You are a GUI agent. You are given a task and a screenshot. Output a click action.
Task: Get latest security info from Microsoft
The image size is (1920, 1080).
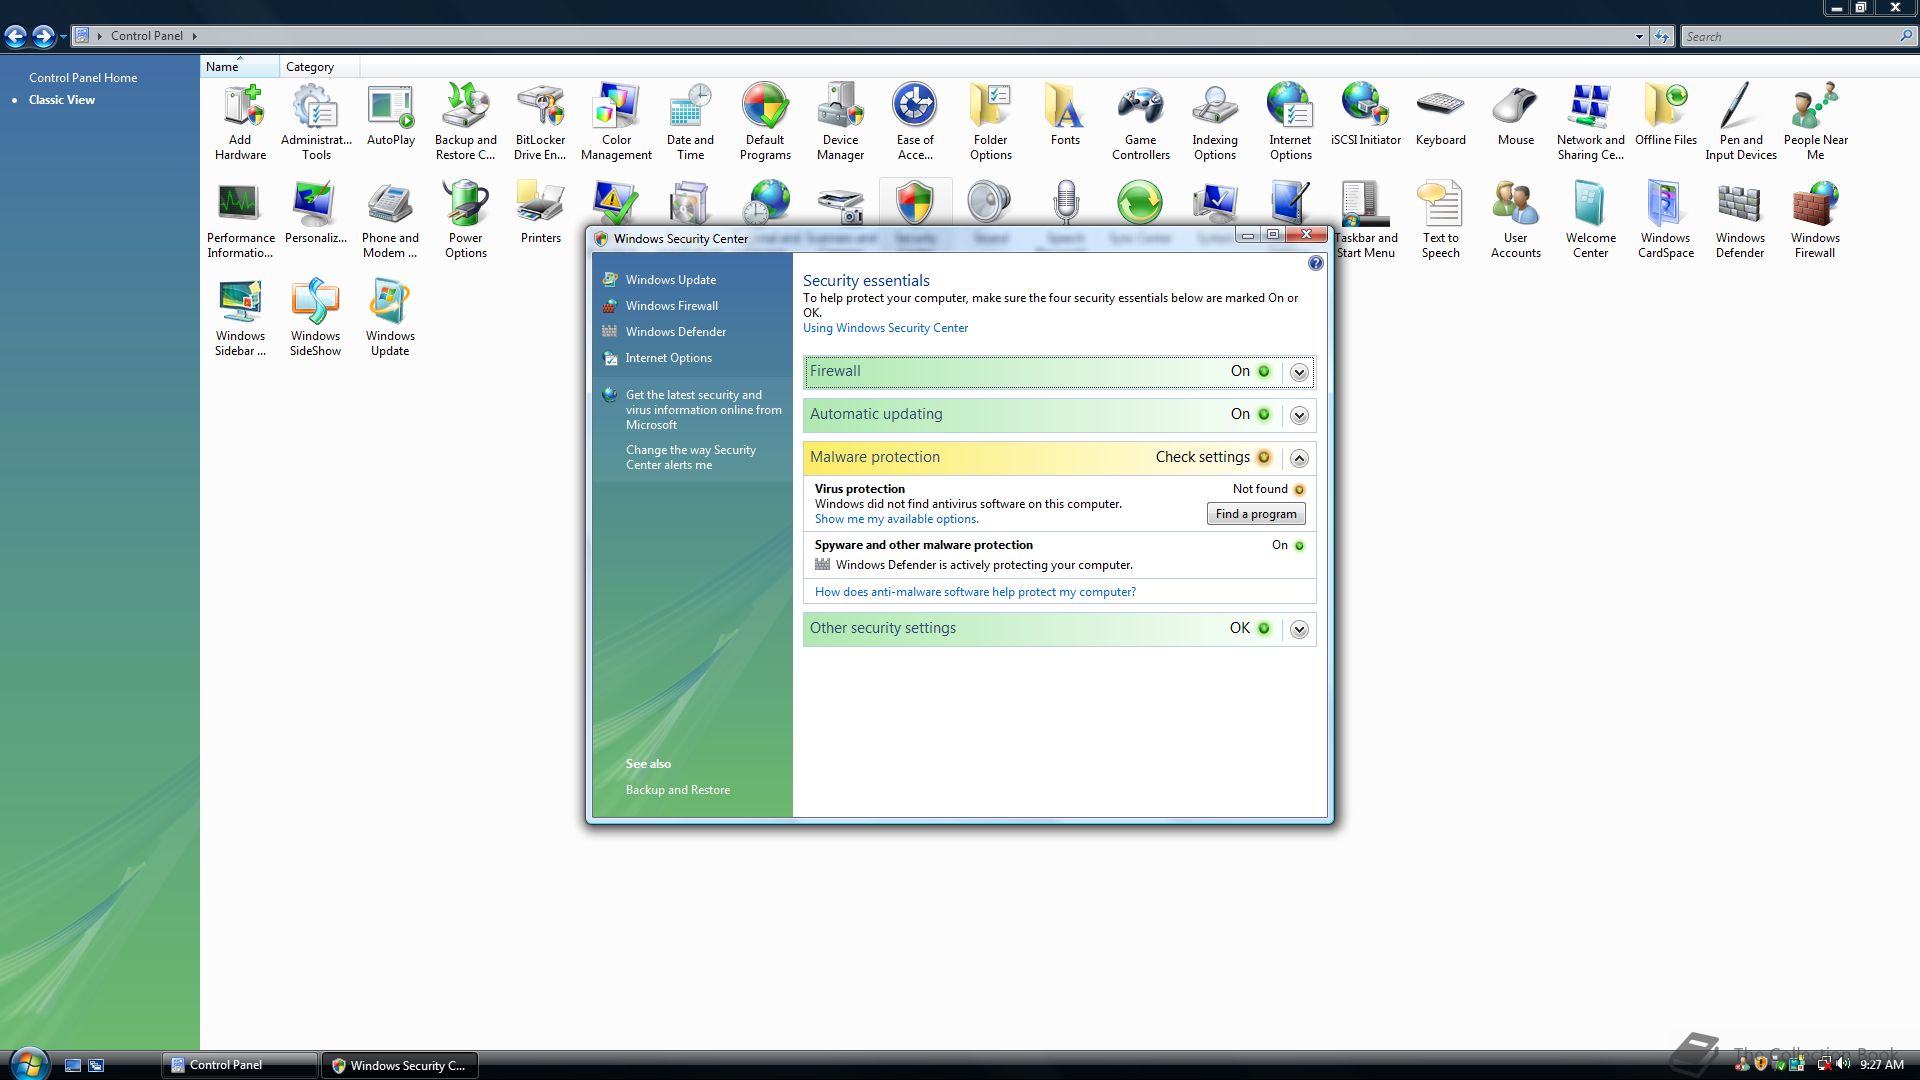703,410
